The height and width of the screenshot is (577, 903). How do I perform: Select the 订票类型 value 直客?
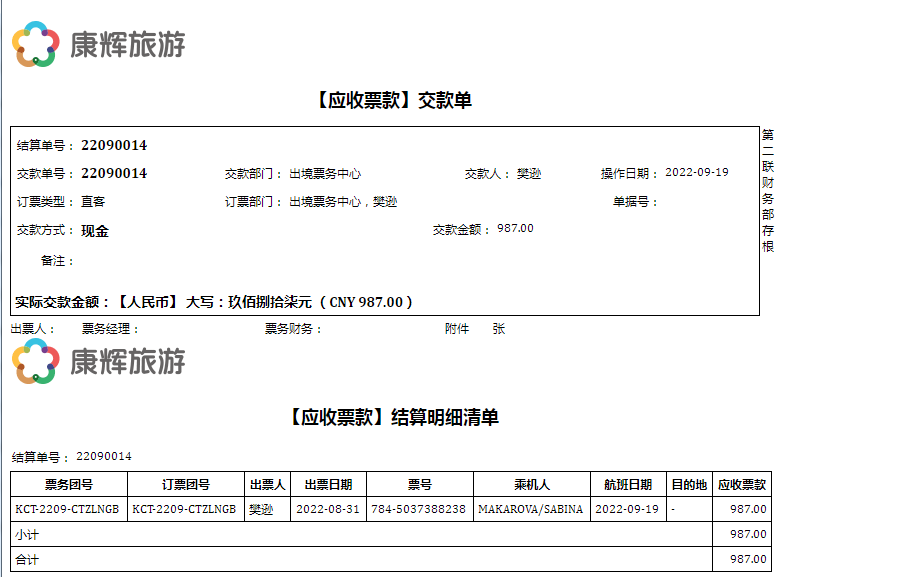93,201
